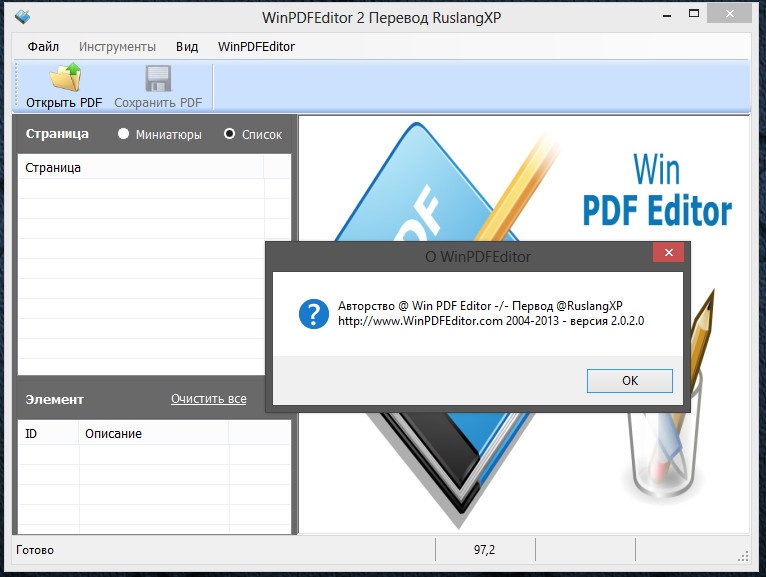The image size is (766, 577).
Task: Click the Save PDF floppy disk icon
Action: [158, 78]
